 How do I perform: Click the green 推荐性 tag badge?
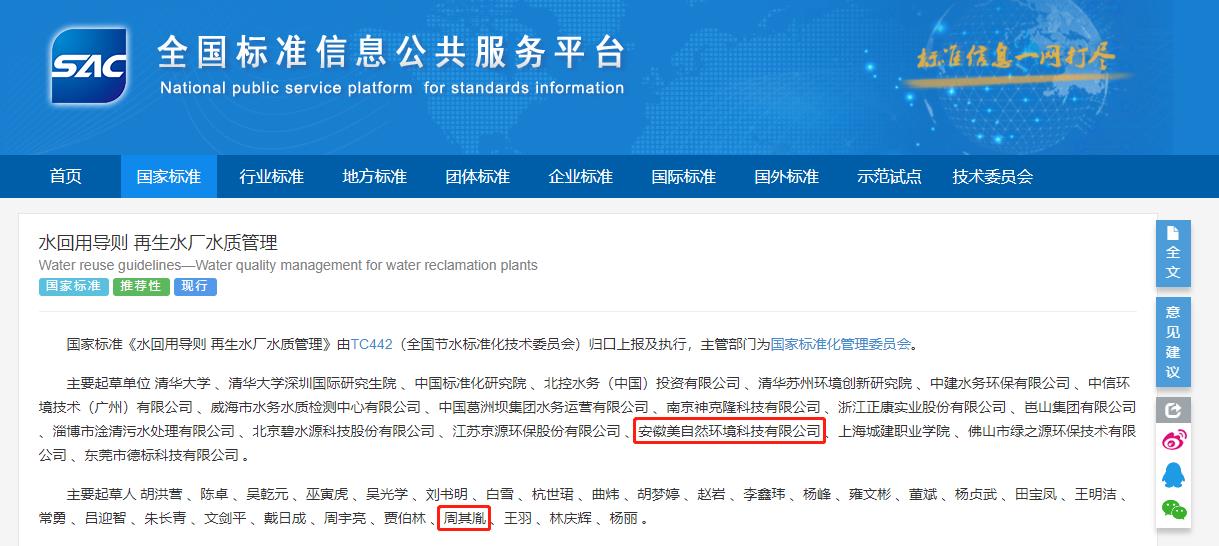click(x=141, y=286)
